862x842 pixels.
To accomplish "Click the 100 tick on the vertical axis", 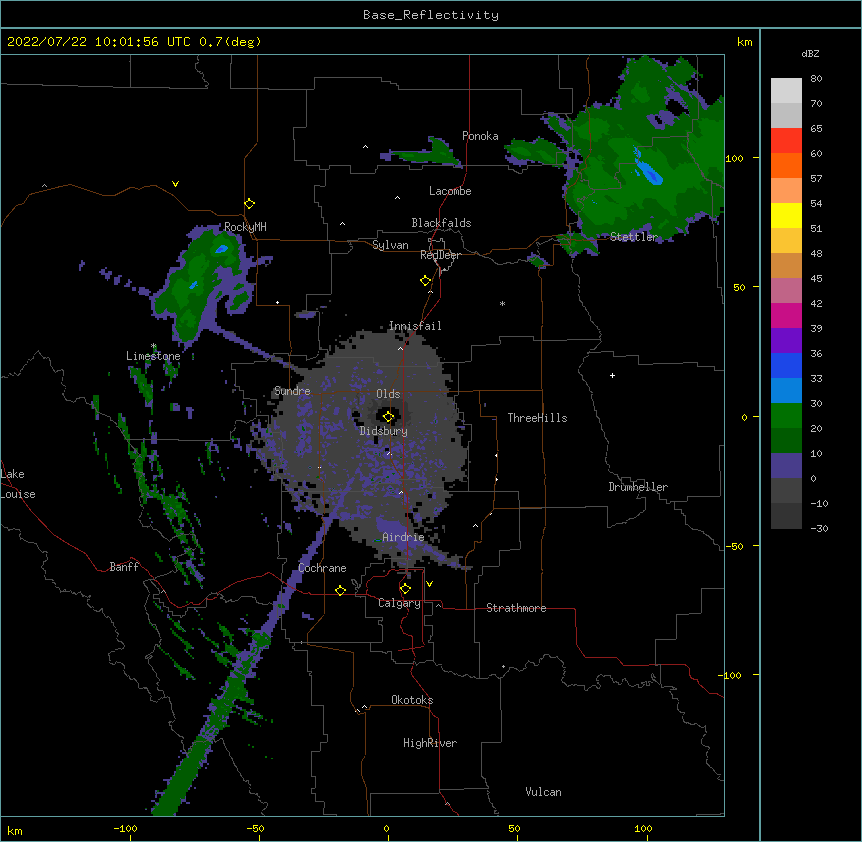I will 734,158.
